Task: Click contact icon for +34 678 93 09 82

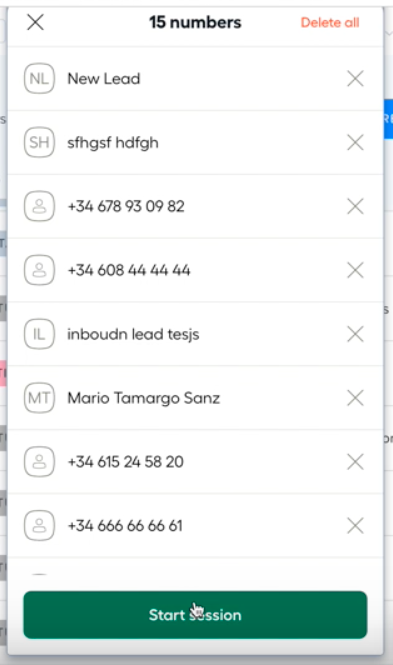Action: coord(39,206)
